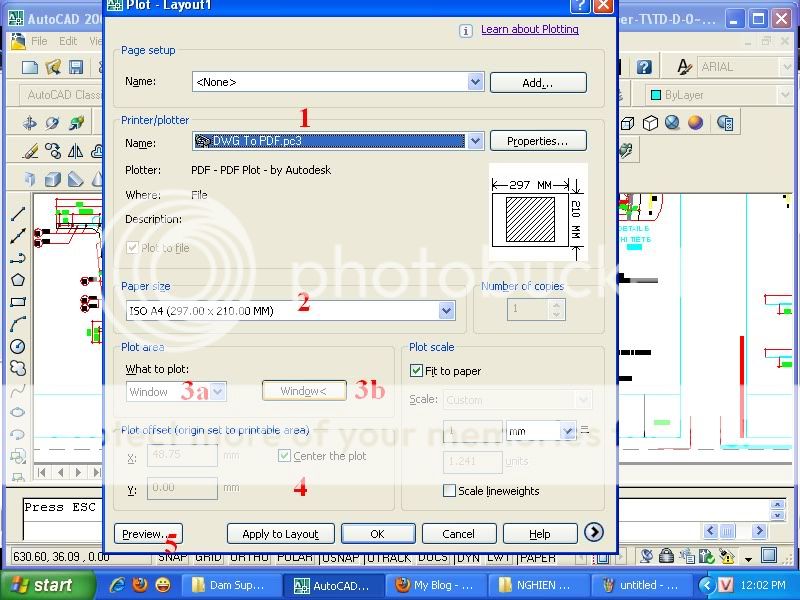Click the orange realistic shading sphere icon
The height and width of the screenshot is (600, 800).
695,123
